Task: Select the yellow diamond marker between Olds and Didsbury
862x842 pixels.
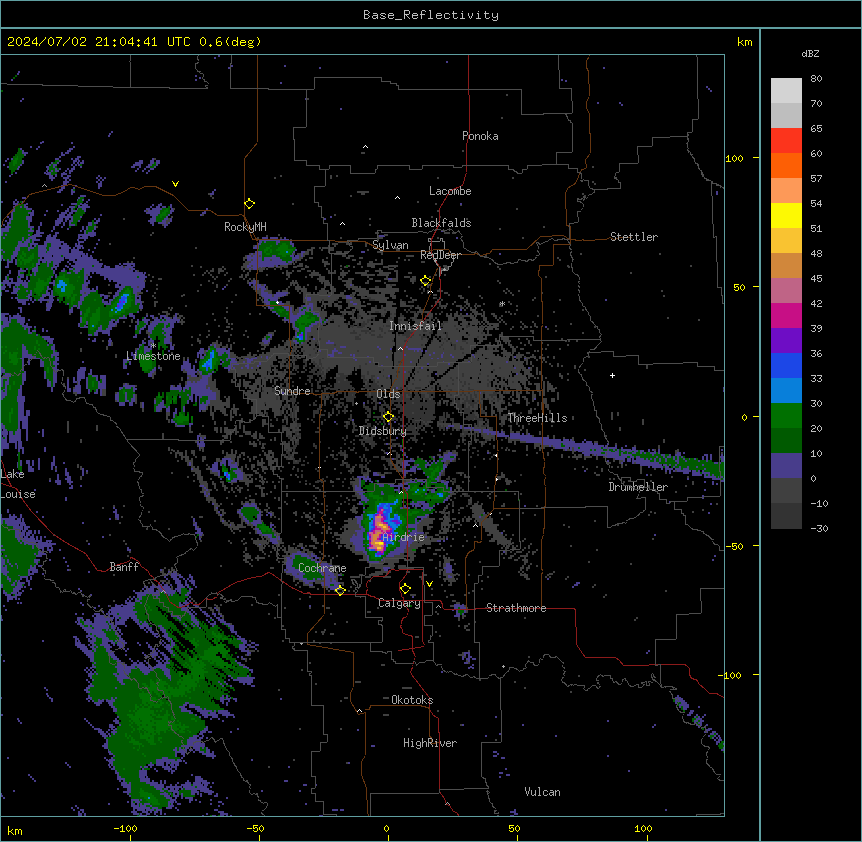Action: point(388,417)
